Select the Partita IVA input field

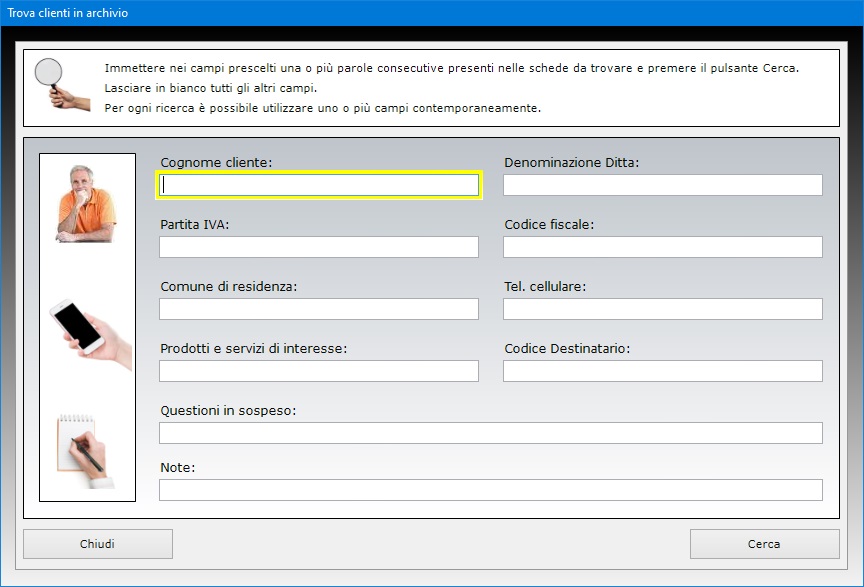click(x=319, y=247)
